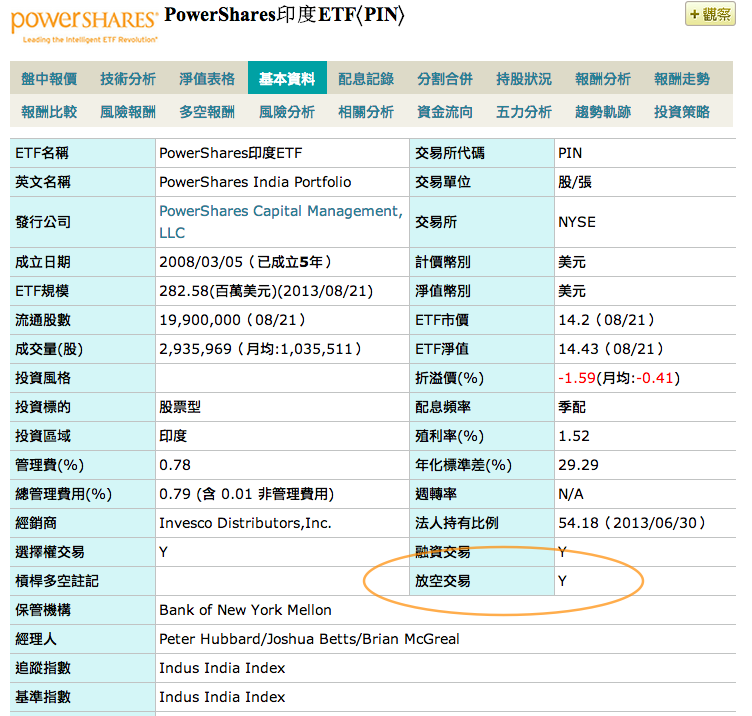Viewport: 752px width, 716px height.
Task: Select the ETF market price 14.2
Action: click(x=574, y=320)
